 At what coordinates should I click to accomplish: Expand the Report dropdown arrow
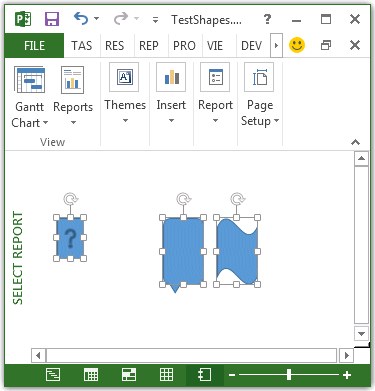pos(215,120)
